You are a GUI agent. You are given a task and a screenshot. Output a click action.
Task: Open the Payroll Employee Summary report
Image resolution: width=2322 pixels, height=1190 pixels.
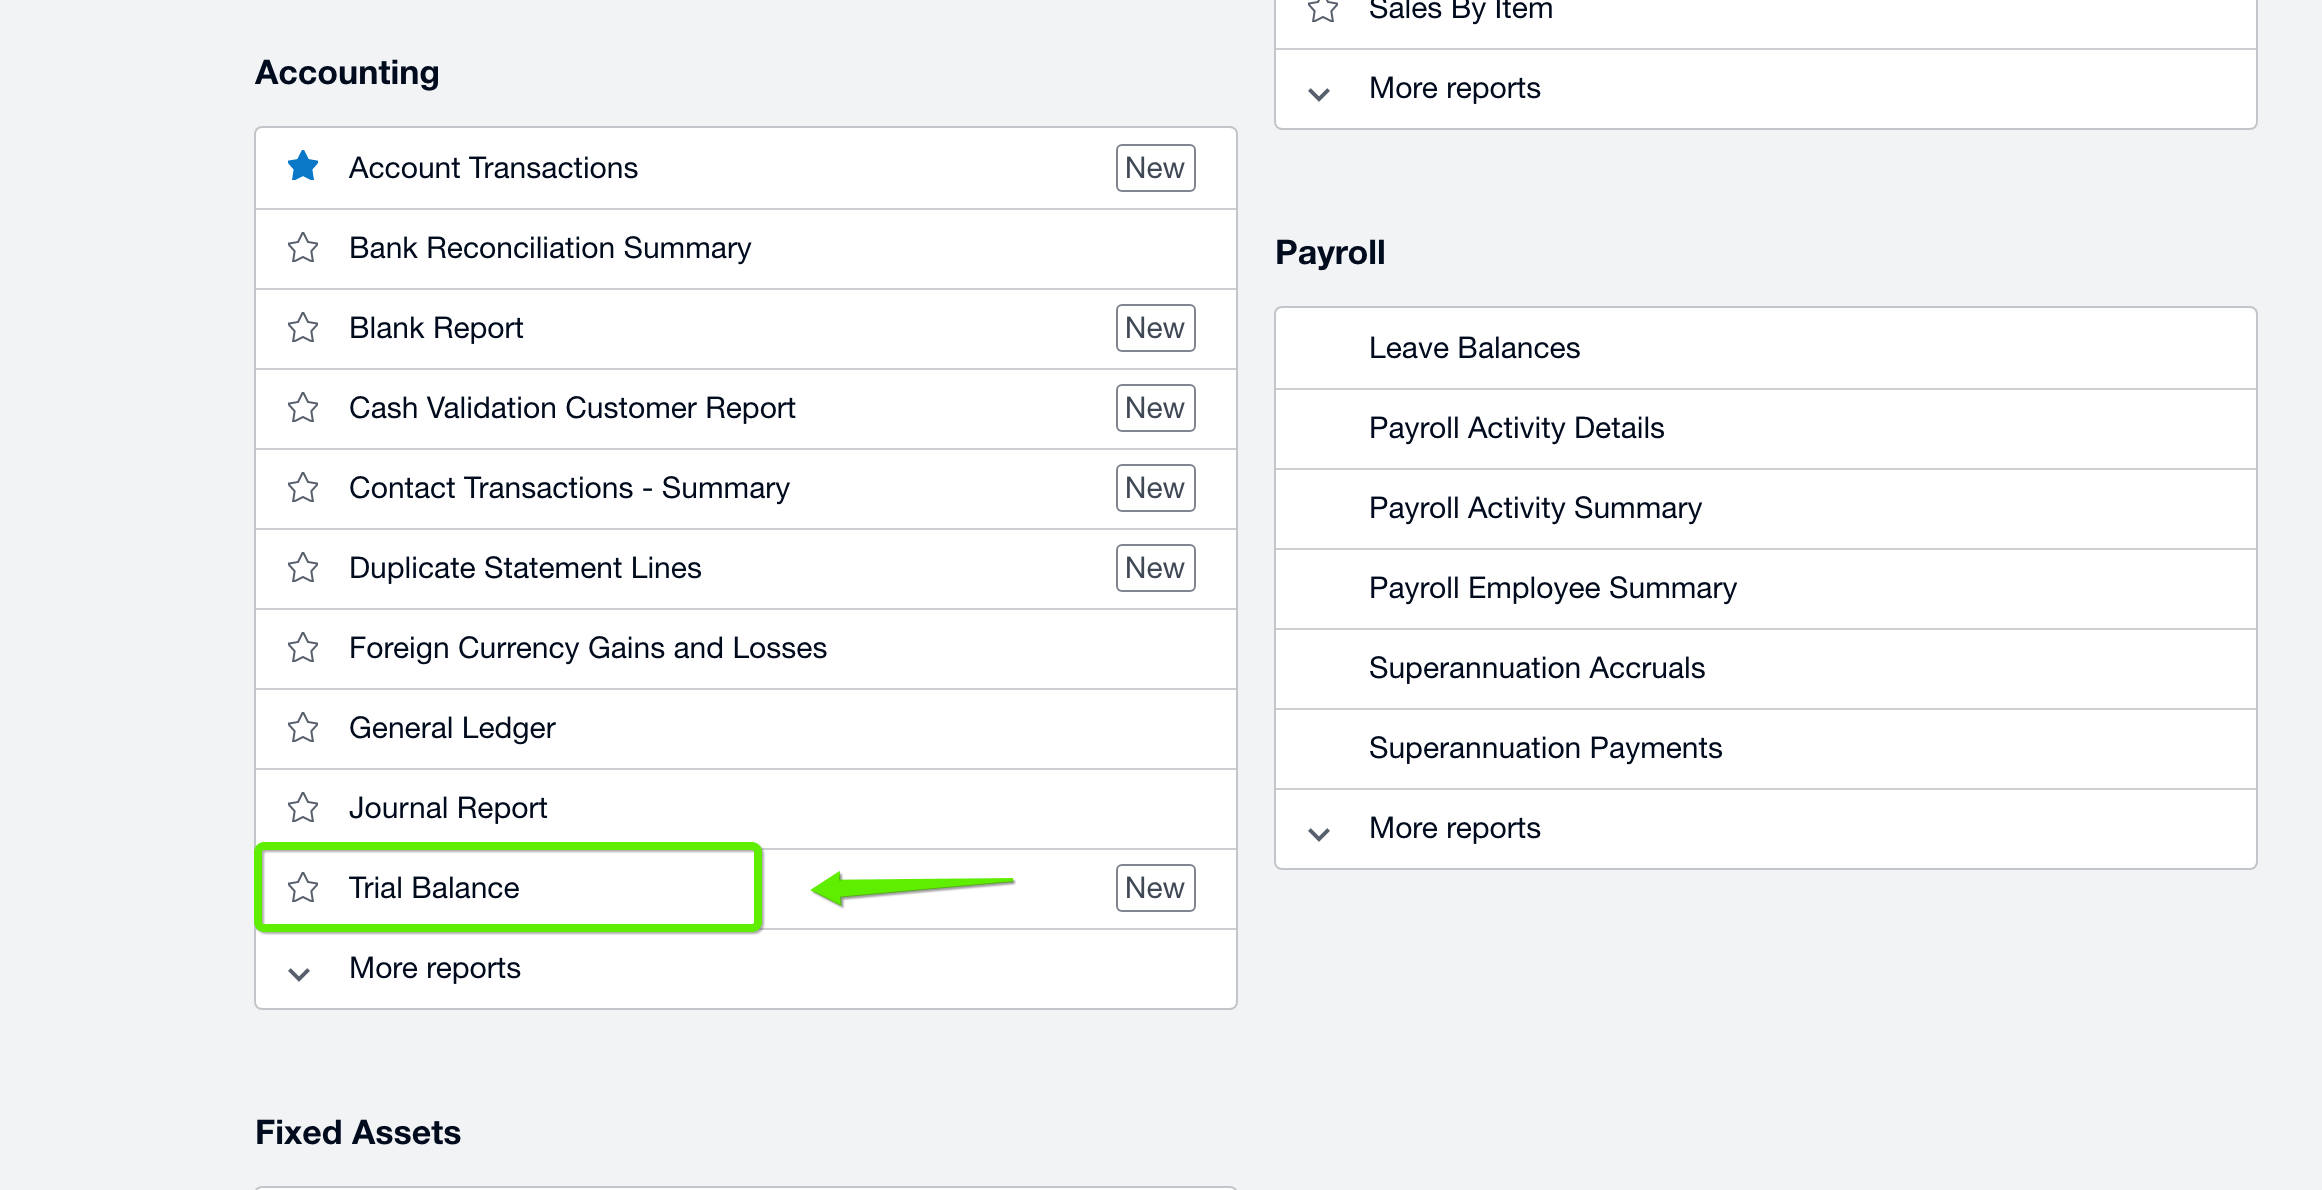tap(1552, 588)
